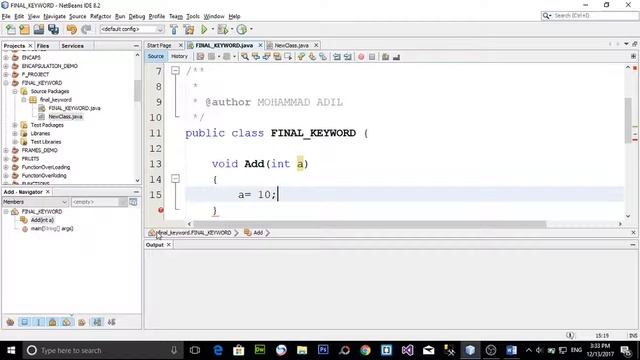Click the Uncomment code icon
Image resolution: width=640 pixels, height=360 pixels.
(x=396, y=57)
